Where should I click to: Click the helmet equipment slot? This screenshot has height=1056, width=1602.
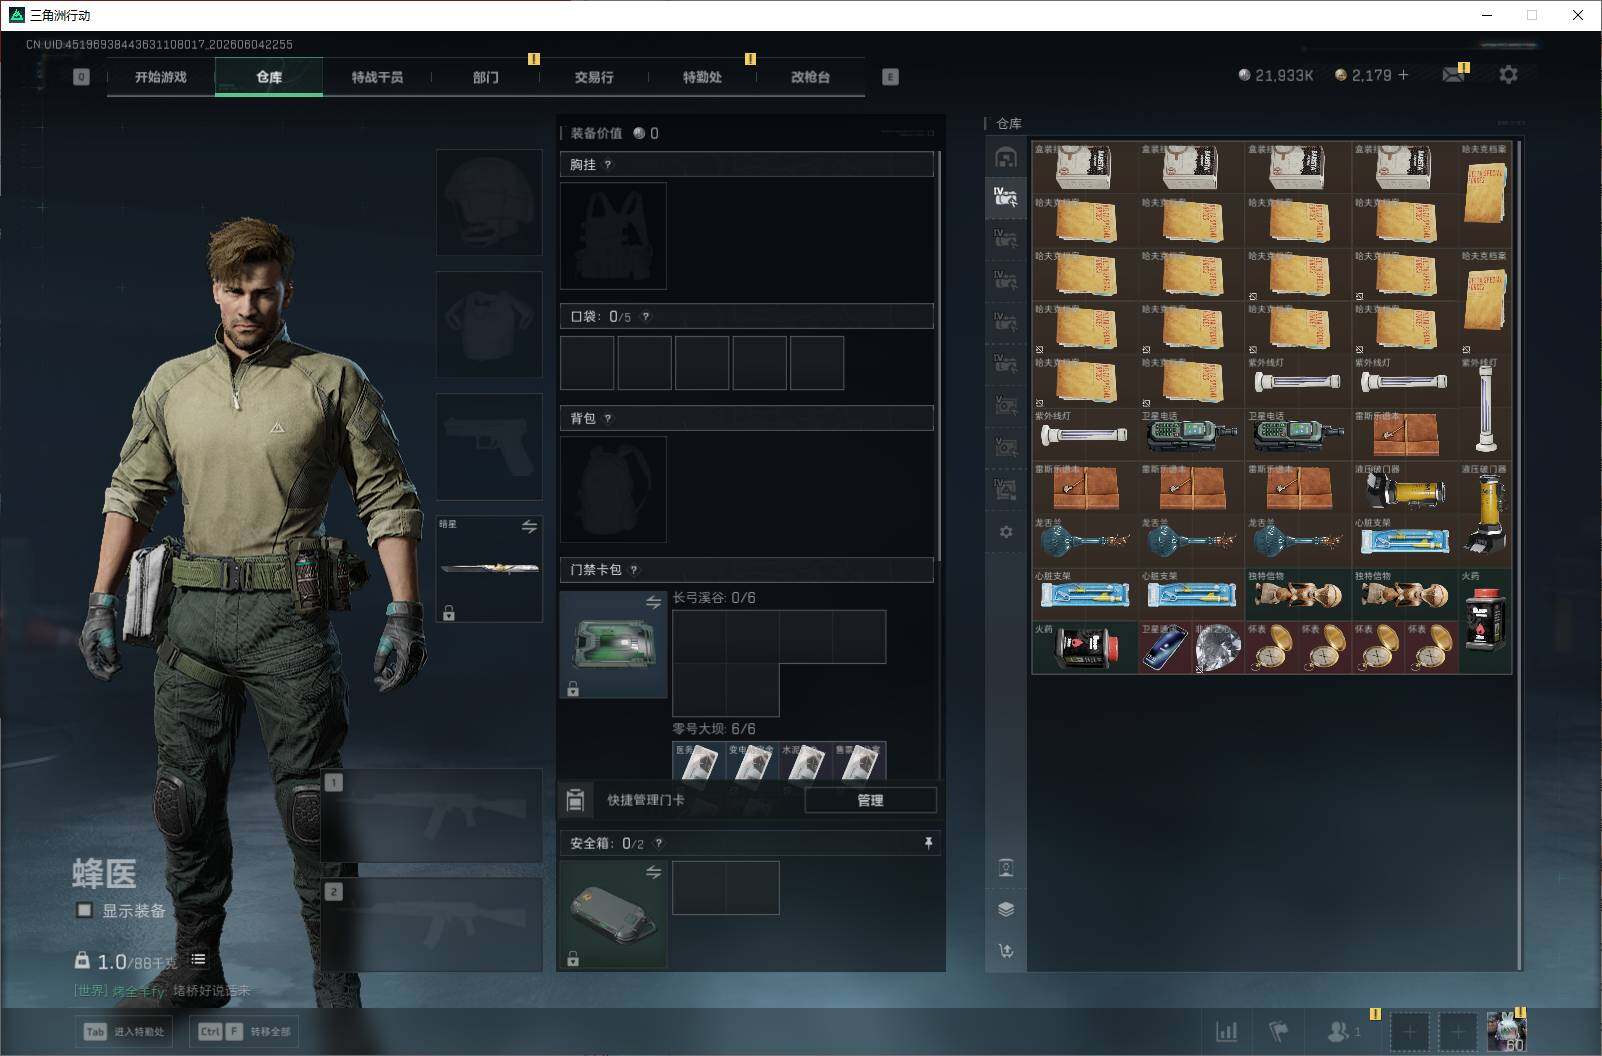coord(489,202)
